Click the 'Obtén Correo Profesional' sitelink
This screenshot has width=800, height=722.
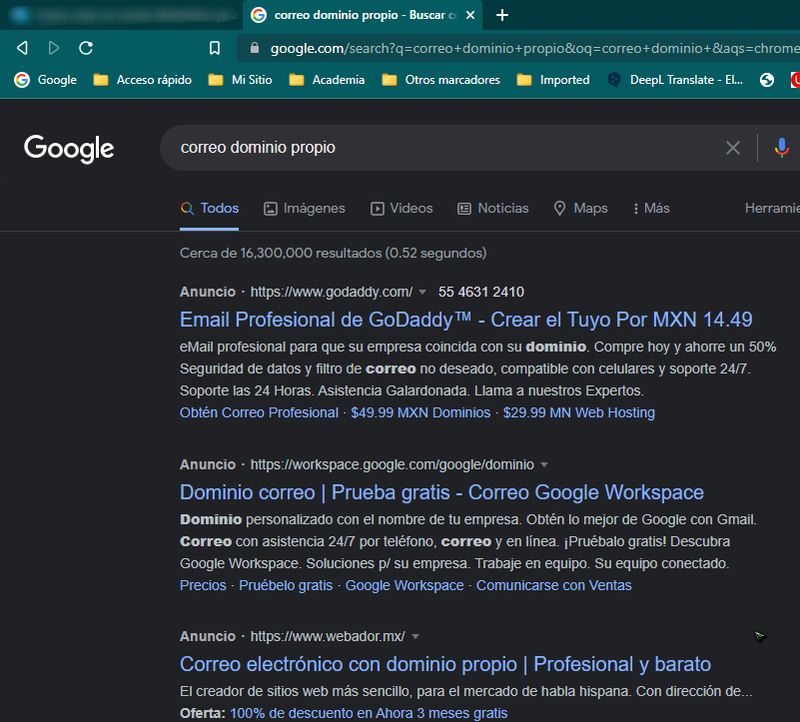click(x=259, y=413)
